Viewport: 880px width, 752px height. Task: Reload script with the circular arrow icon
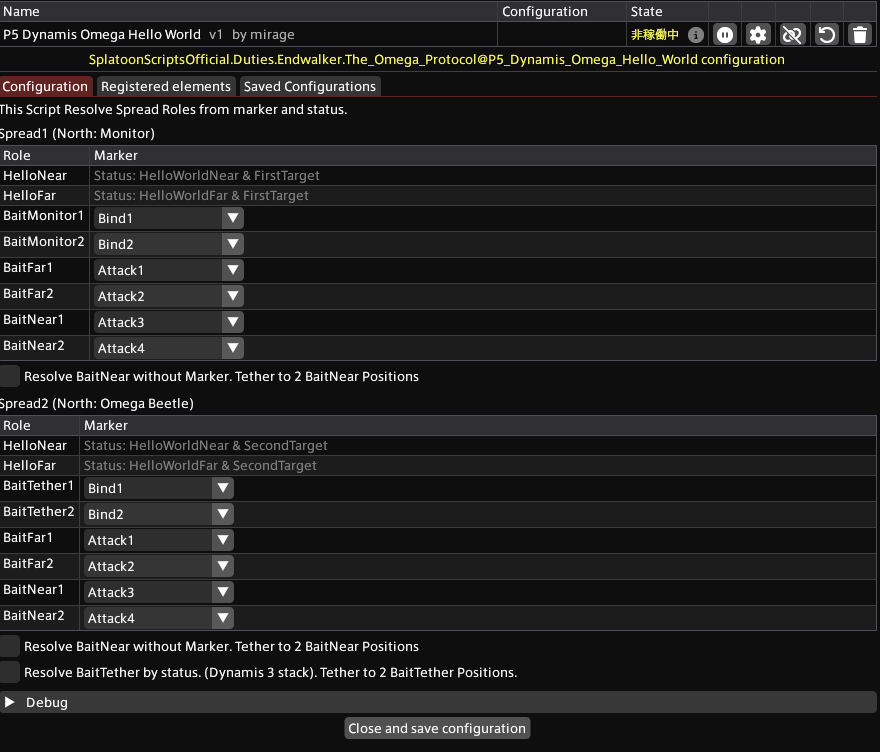coord(826,35)
